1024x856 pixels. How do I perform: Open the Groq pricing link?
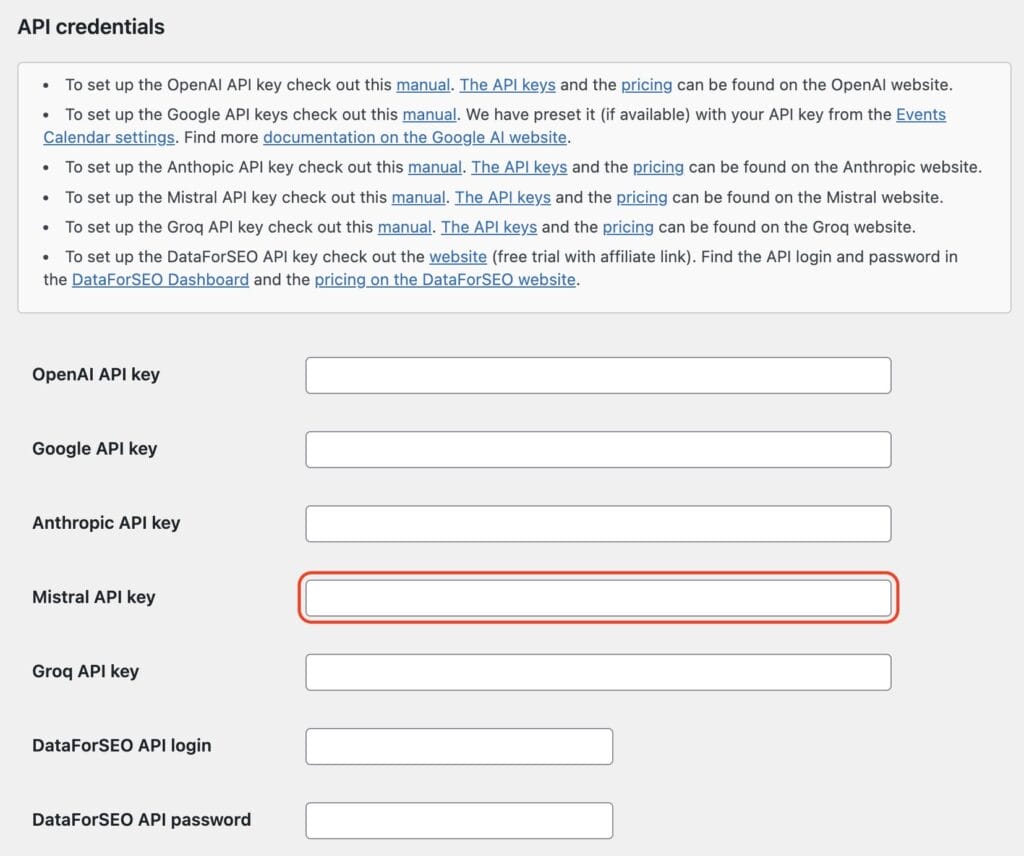(x=628, y=227)
